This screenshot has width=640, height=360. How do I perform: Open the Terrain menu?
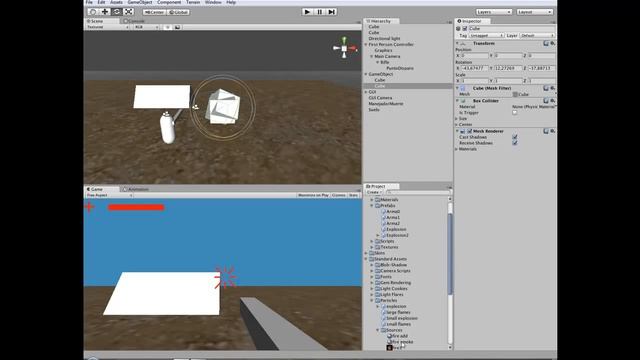point(193,2)
